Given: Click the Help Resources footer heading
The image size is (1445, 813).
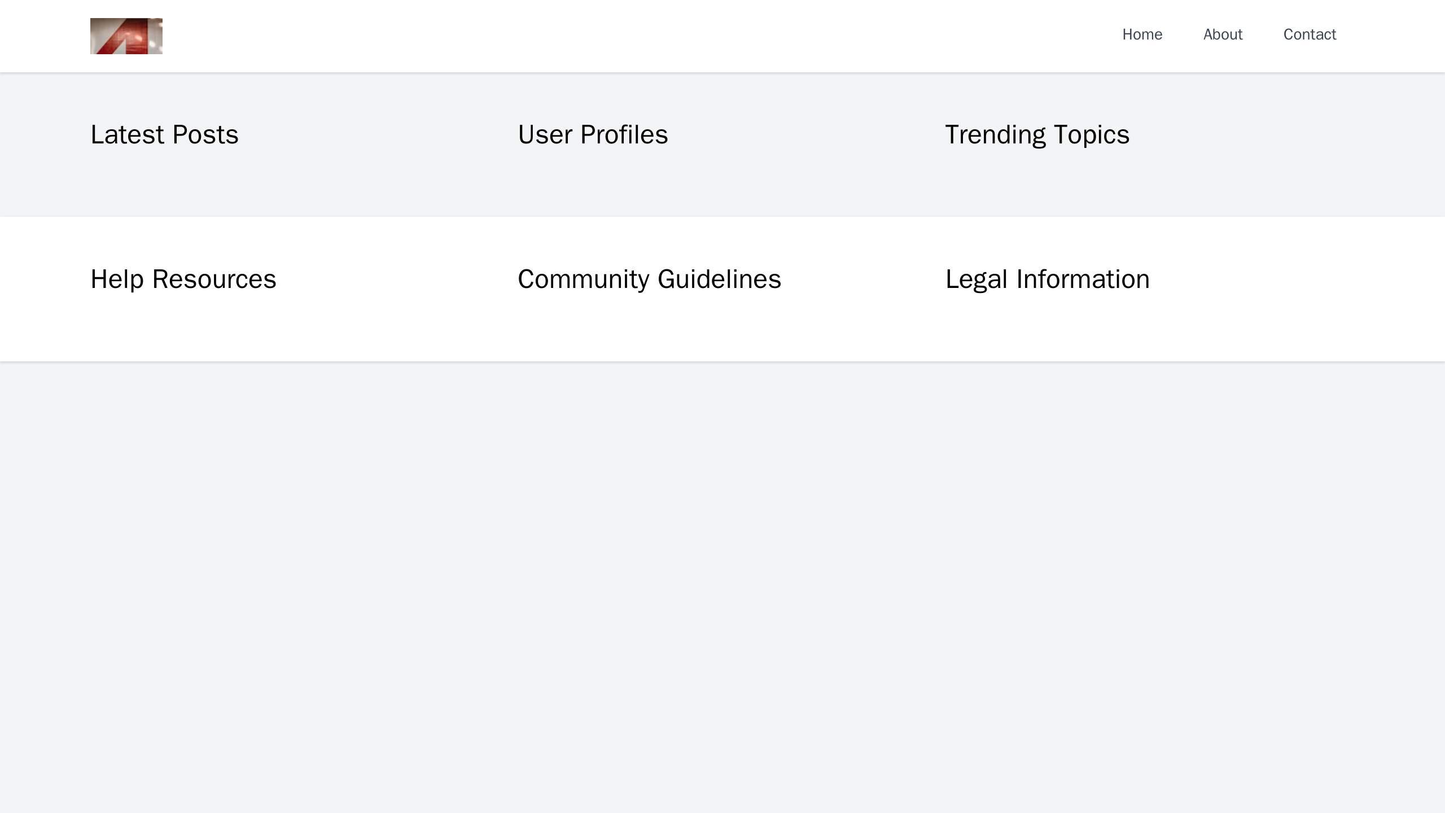Looking at the screenshot, I should (183, 279).
